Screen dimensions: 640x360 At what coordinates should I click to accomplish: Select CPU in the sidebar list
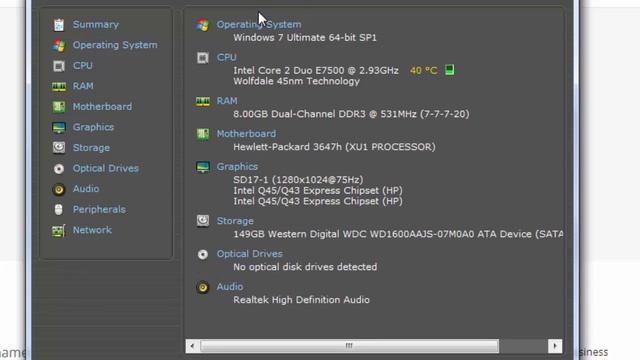(83, 66)
